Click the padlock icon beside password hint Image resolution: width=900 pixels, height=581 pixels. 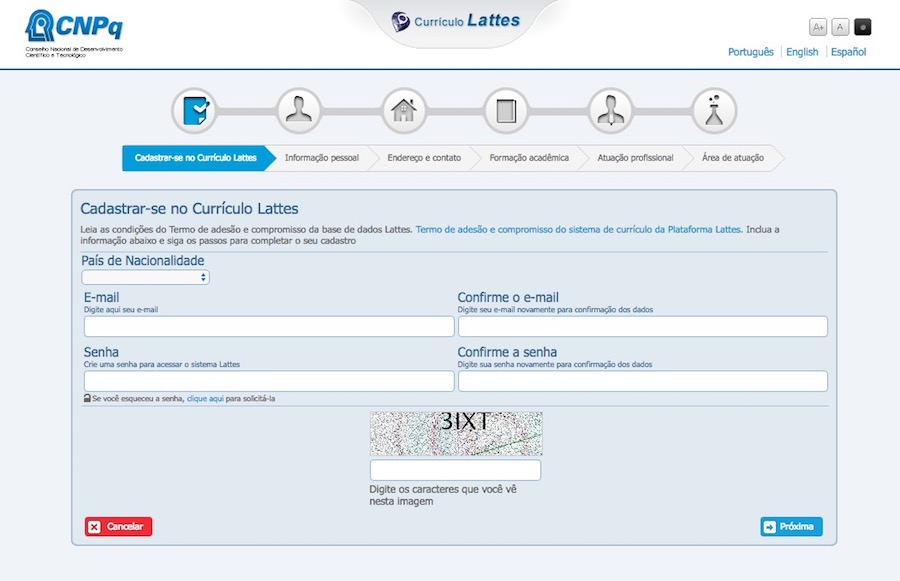point(87,398)
